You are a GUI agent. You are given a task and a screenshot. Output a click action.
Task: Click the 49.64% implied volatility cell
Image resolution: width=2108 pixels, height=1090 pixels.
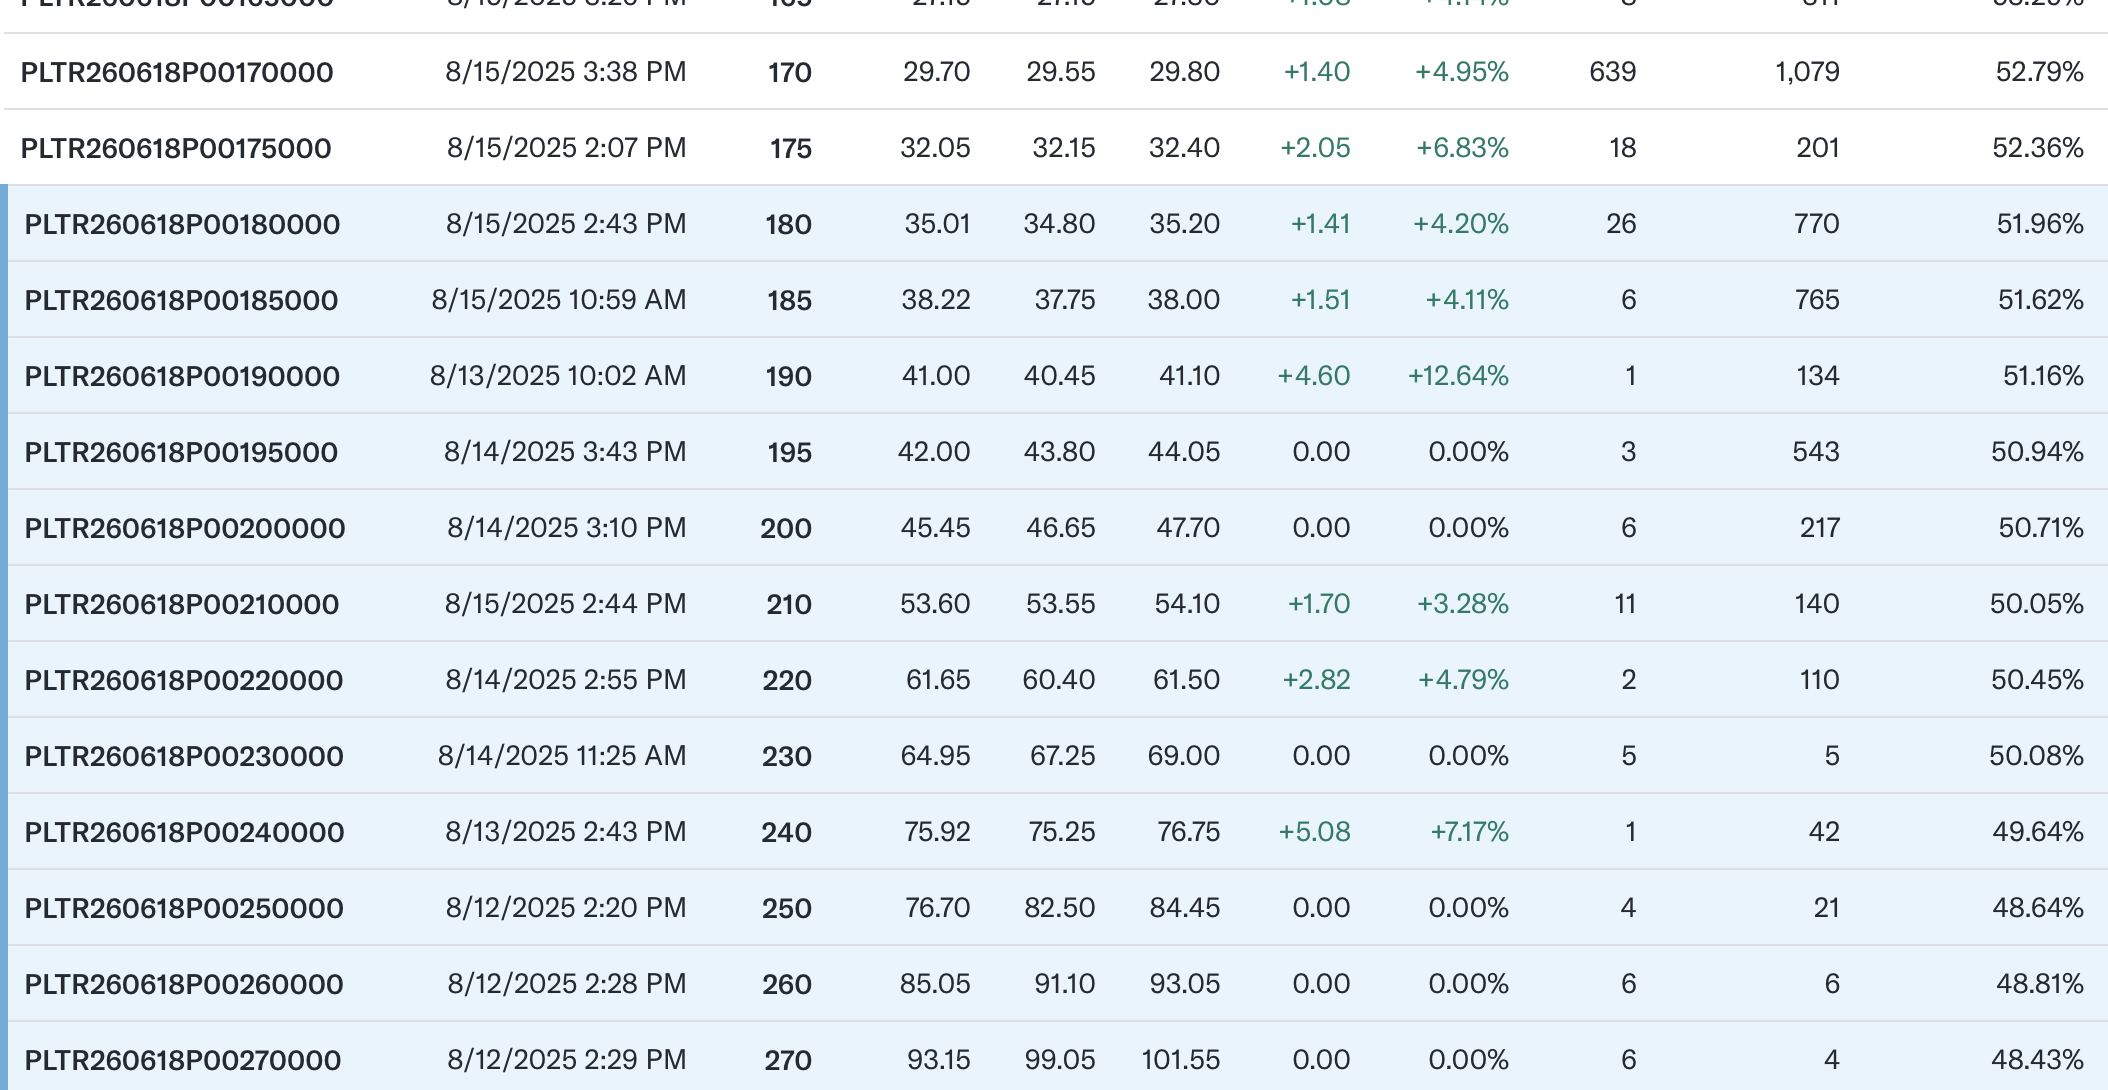click(2037, 832)
